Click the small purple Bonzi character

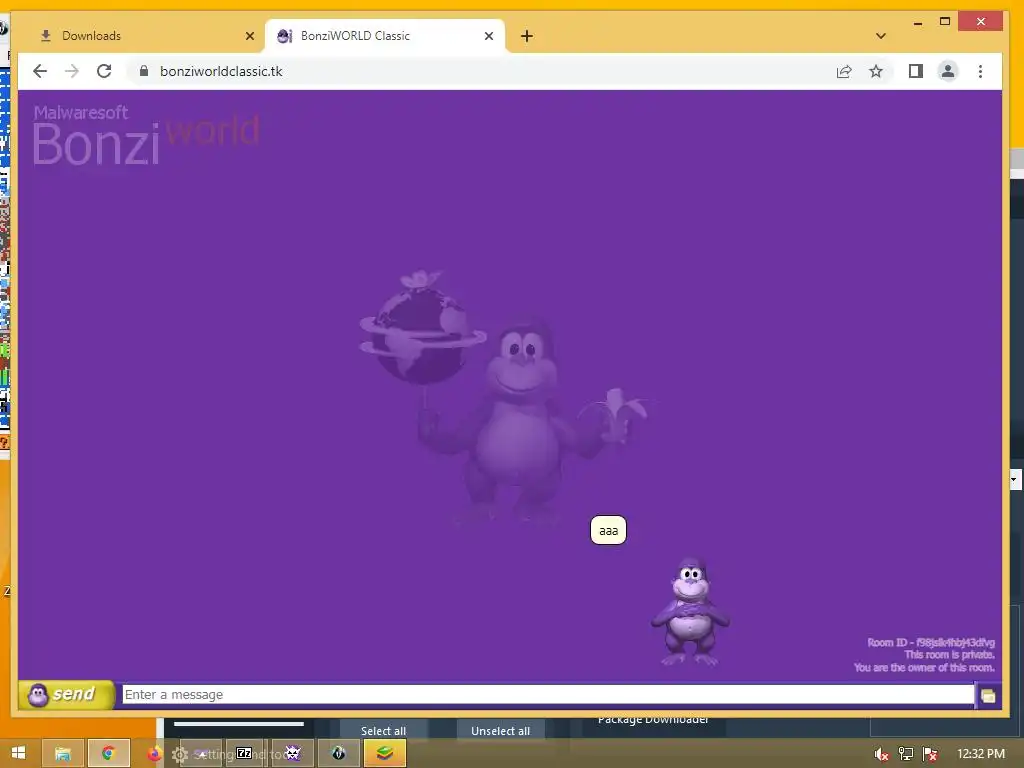[690, 611]
